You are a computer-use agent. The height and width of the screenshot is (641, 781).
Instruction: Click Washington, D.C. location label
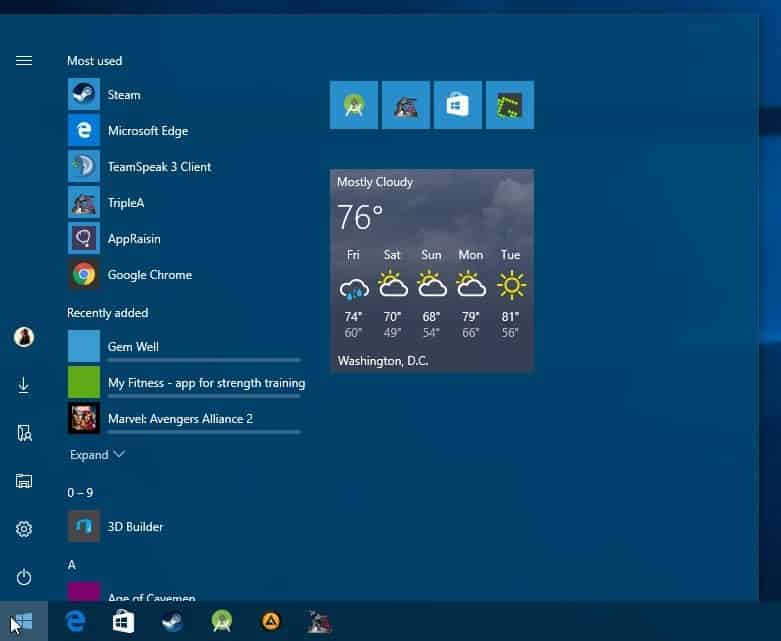(x=383, y=361)
